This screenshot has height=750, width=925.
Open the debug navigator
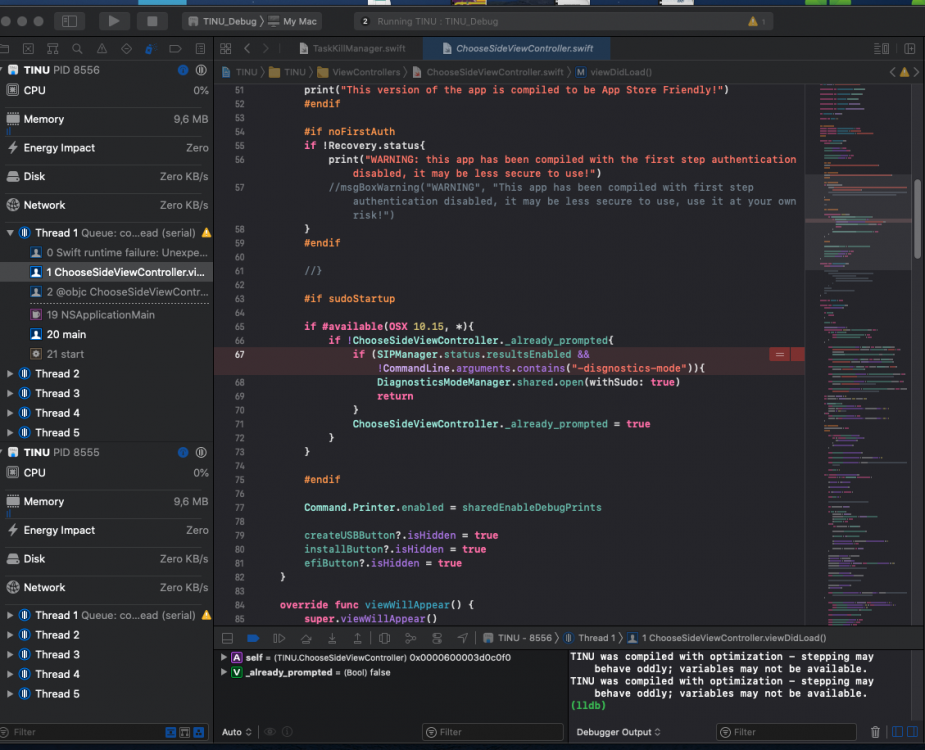(x=150, y=49)
